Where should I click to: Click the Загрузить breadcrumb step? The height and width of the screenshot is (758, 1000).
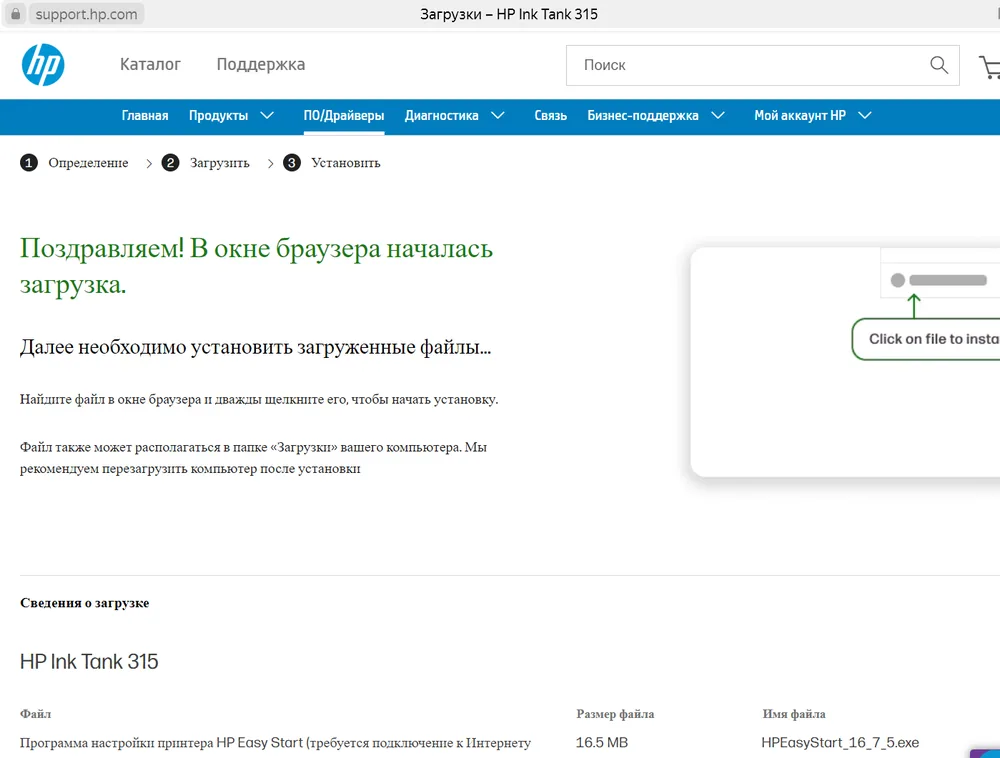tap(219, 163)
